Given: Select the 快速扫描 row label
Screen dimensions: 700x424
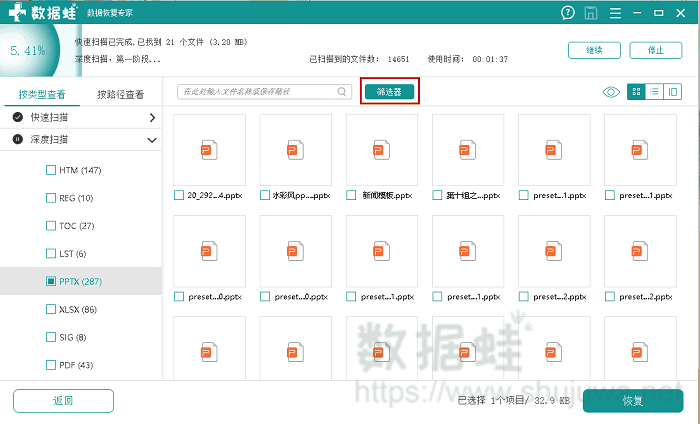Looking at the screenshot, I should pyautogui.click(x=49, y=117).
